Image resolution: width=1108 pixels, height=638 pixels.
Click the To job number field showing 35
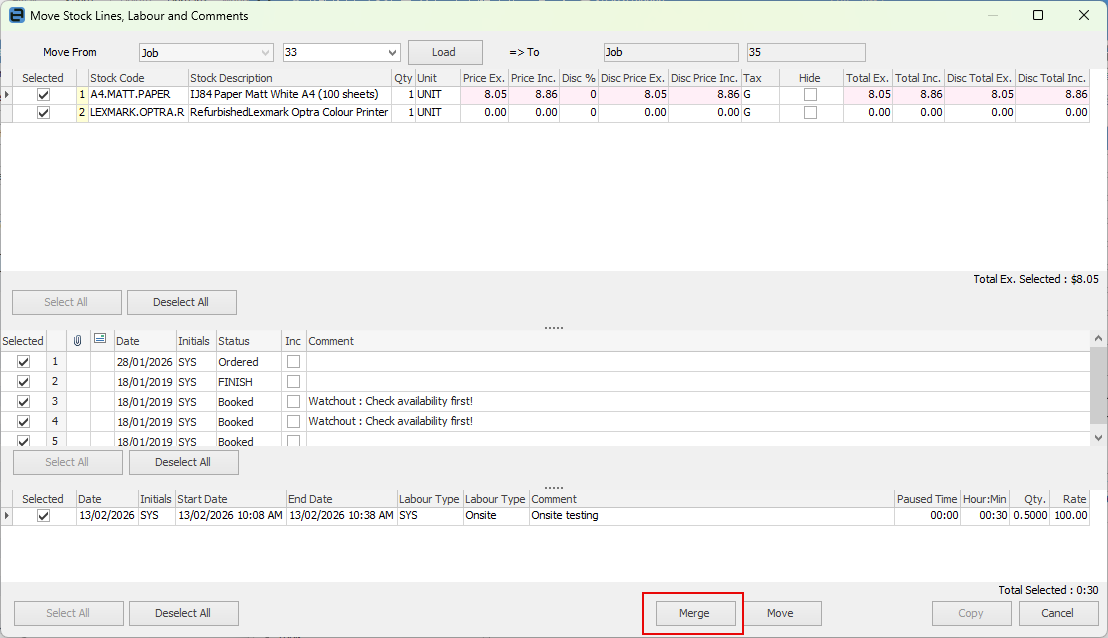pyautogui.click(x=806, y=52)
